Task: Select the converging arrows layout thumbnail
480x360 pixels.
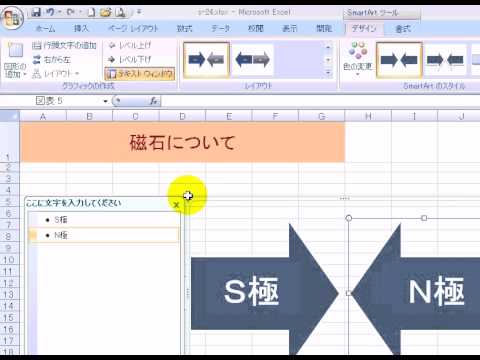Action: coord(206,60)
